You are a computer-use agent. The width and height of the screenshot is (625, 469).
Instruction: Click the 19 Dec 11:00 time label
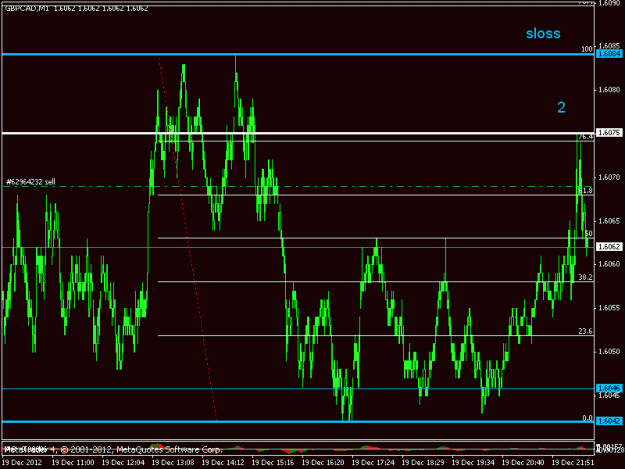pos(73,463)
